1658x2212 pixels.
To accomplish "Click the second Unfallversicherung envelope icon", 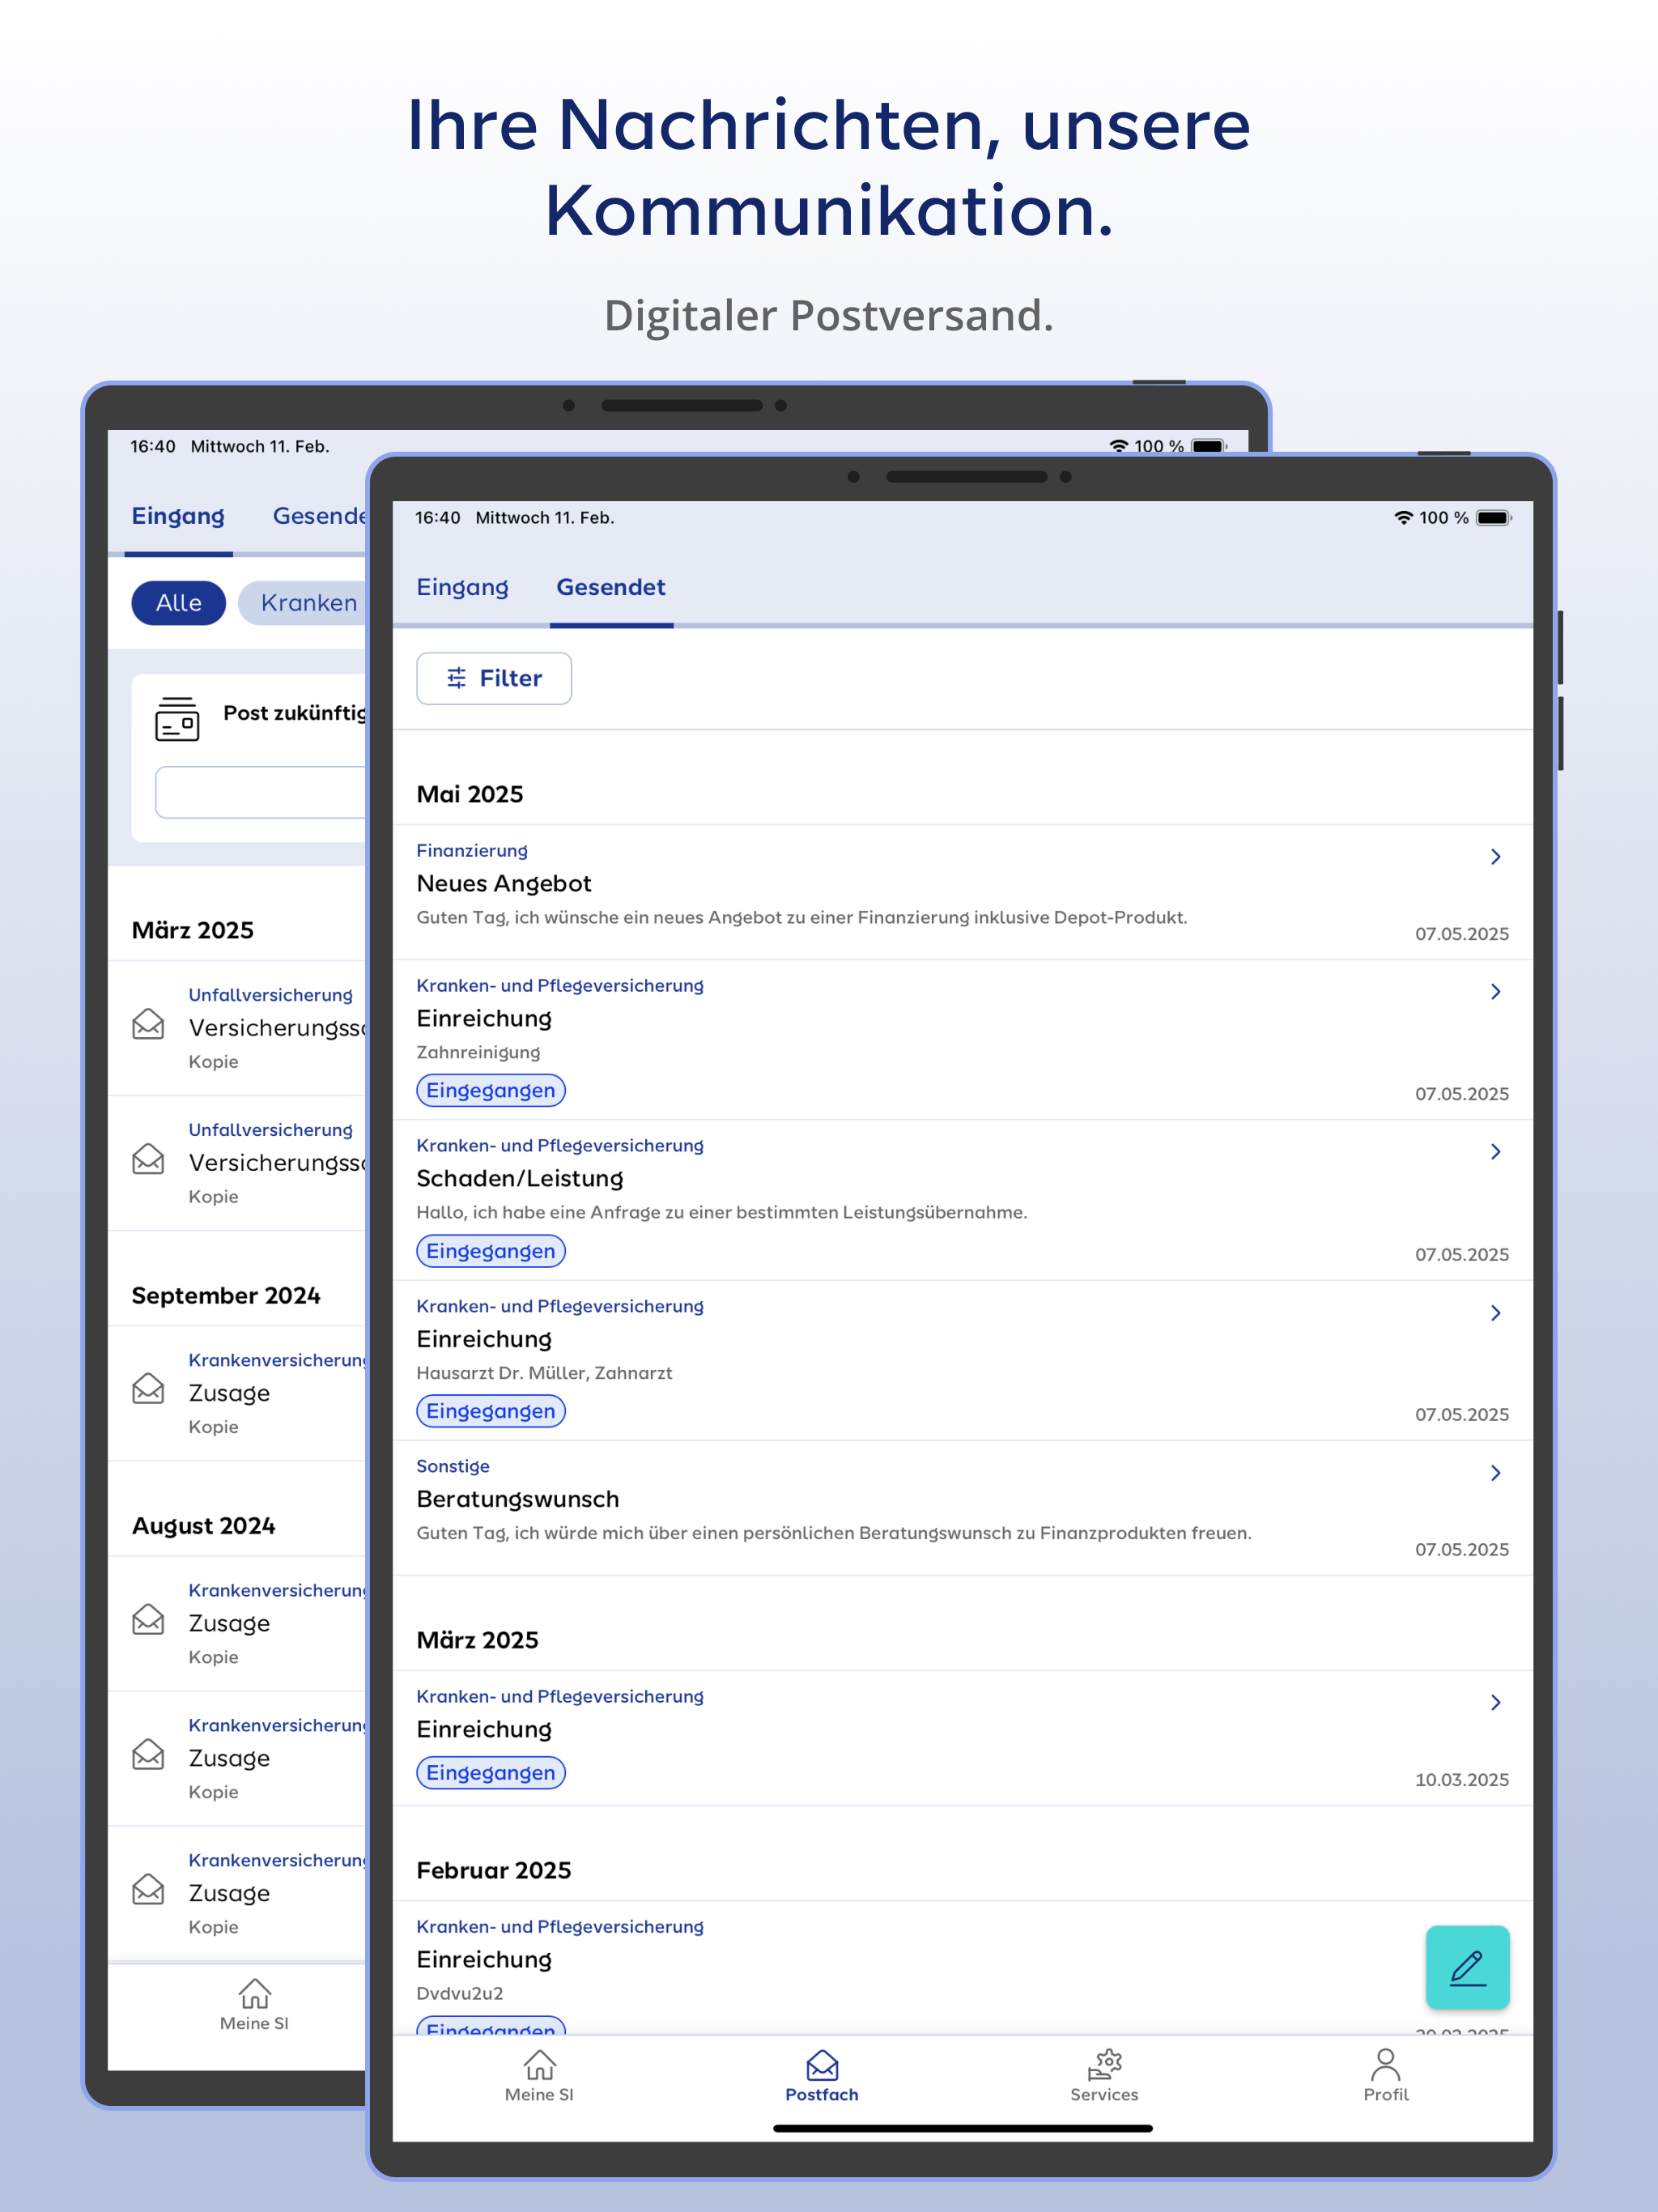I will 148,1159.
